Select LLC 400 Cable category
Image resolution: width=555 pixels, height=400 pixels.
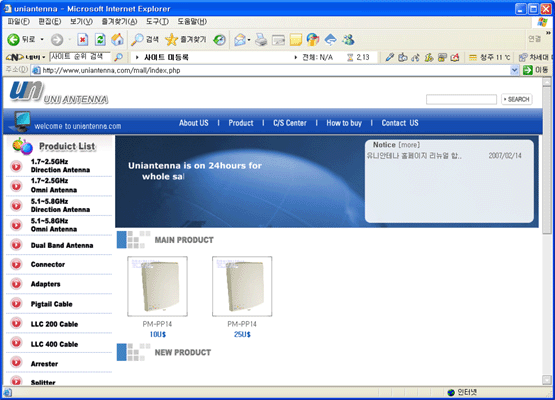pyautogui.click(x=54, y=344)
